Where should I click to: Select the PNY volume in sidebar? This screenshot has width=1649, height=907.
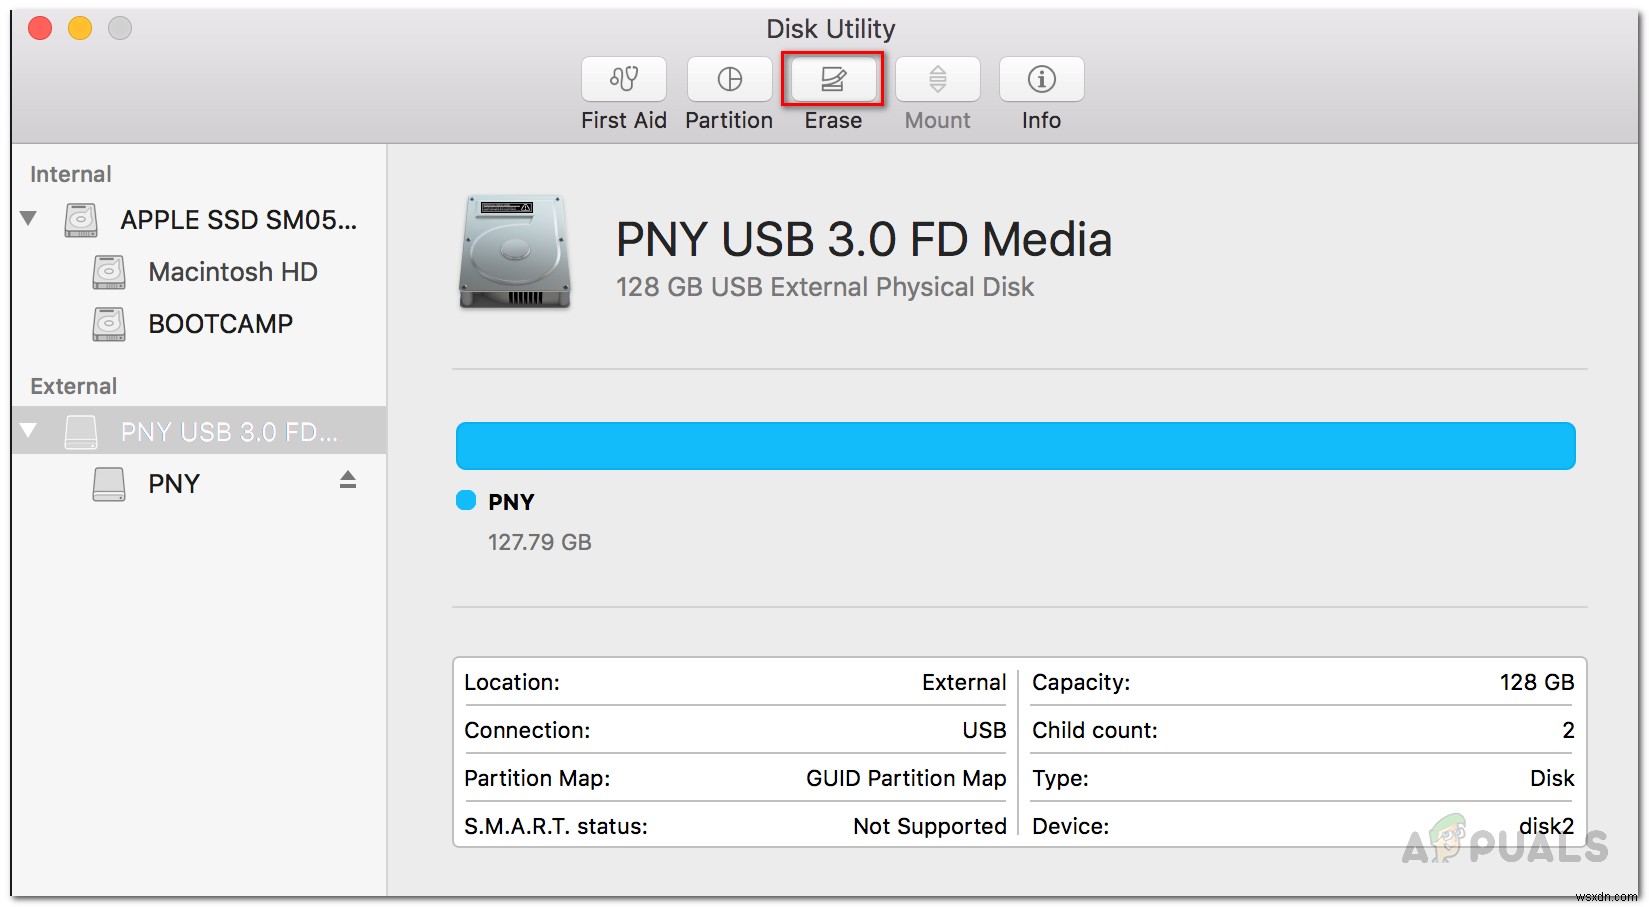click(174, 484)
